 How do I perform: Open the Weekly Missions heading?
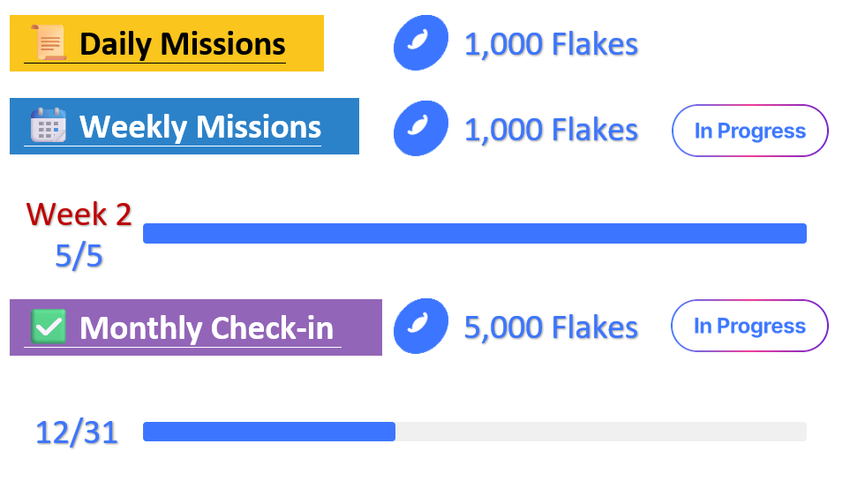point(200,127)
